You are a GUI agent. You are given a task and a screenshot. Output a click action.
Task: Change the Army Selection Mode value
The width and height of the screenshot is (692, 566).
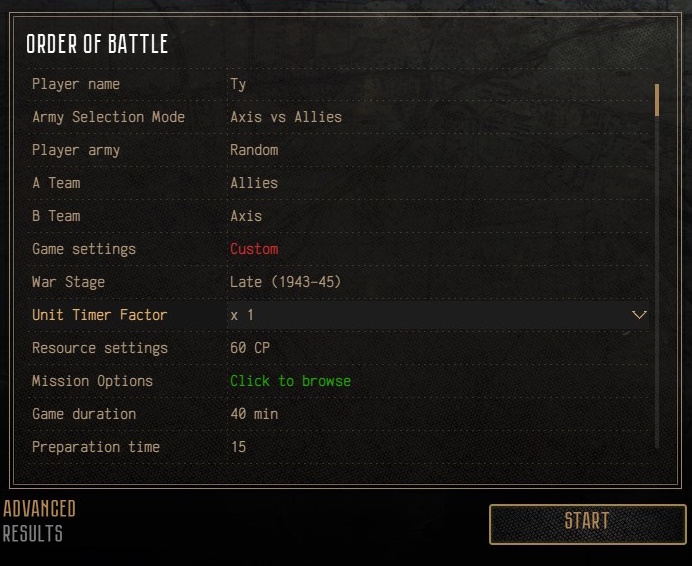pyautogui.click(x=286, y=117)
